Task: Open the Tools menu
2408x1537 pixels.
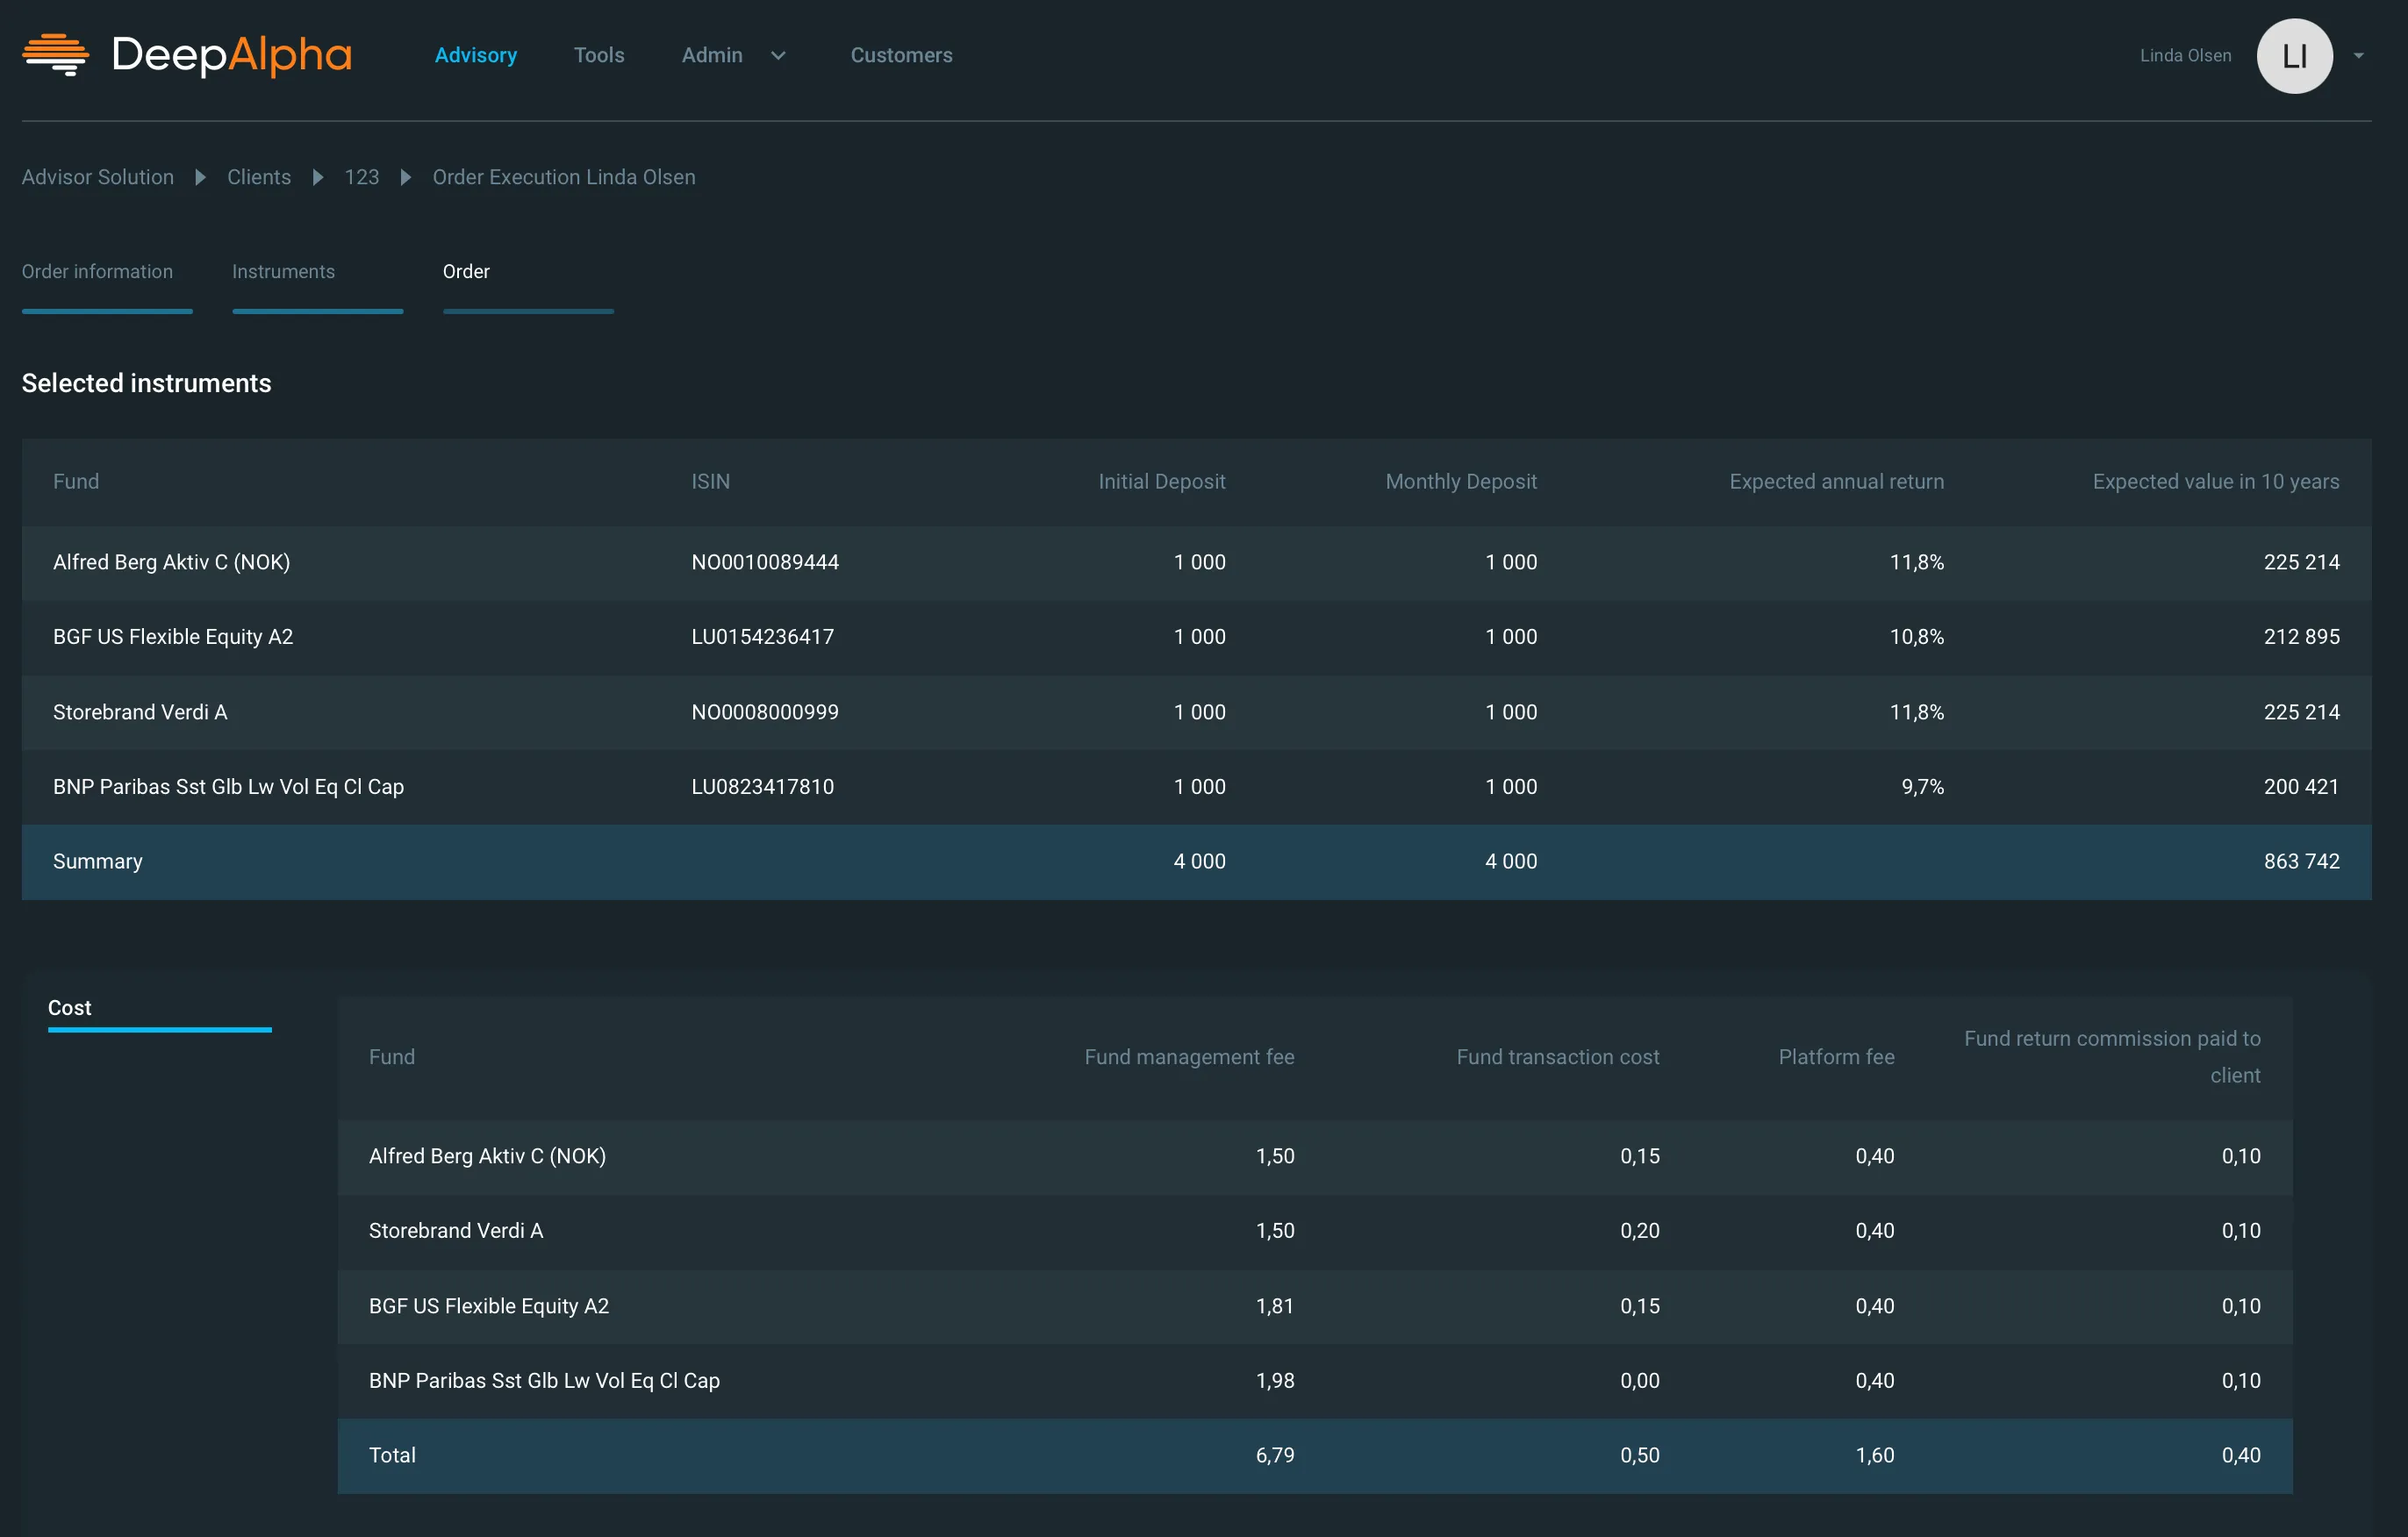Action: tap(599, 55)
